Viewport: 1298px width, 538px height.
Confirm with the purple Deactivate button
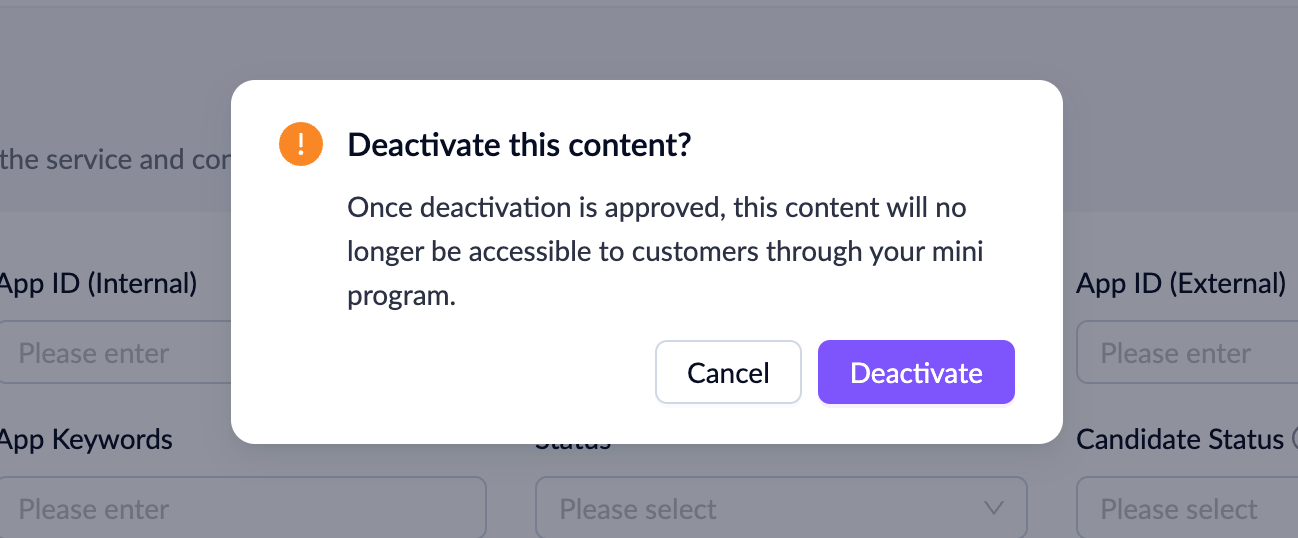pyautogui.click(x=916, y=373)
